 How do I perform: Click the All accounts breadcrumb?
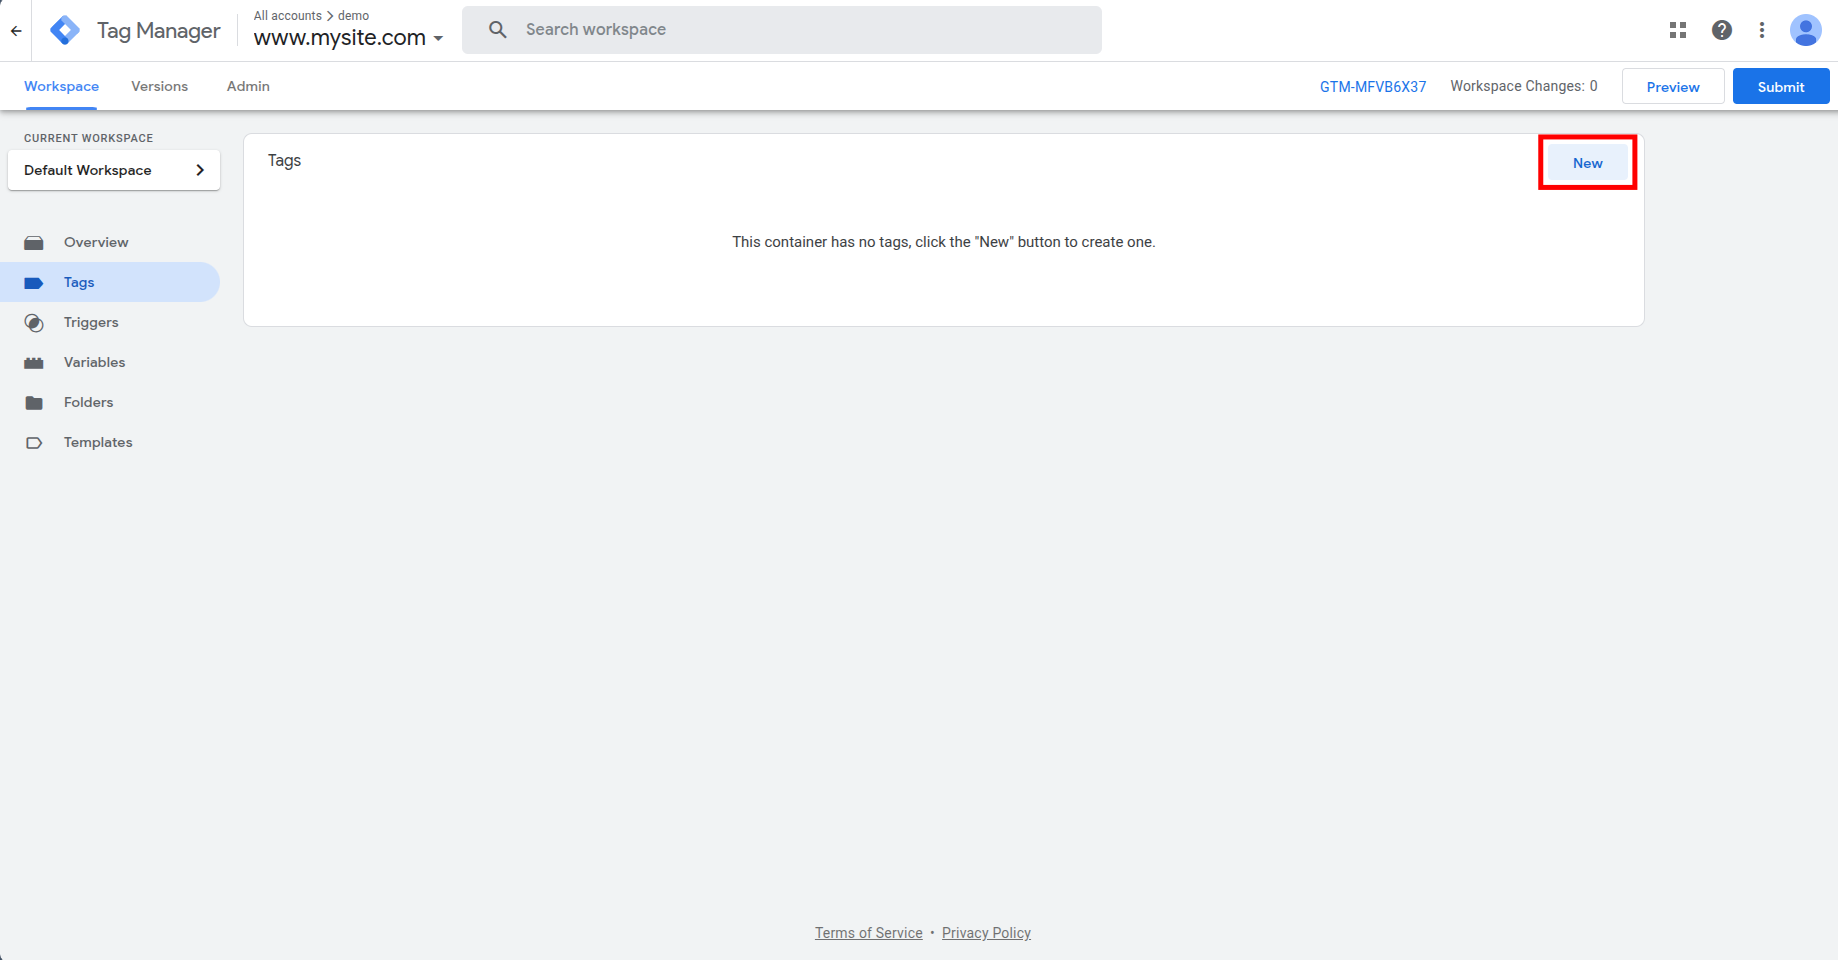288,16
